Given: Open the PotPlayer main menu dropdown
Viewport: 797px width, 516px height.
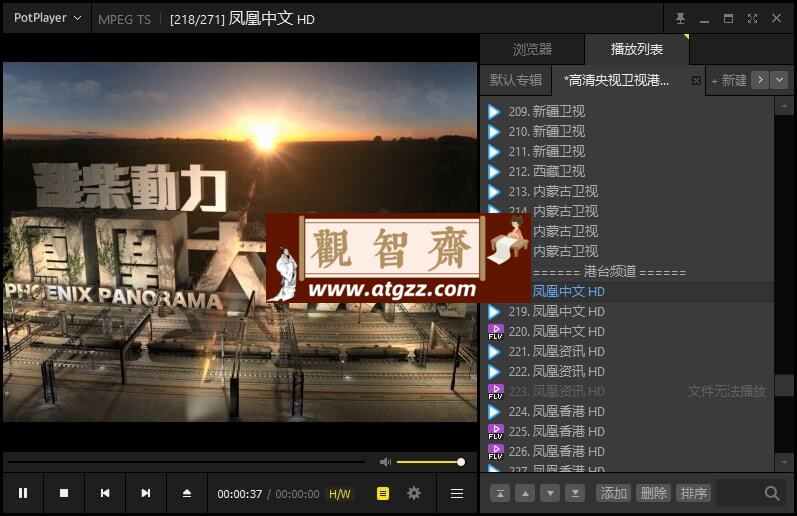Looking at the screenshot, I should click(x=47, y=18).
